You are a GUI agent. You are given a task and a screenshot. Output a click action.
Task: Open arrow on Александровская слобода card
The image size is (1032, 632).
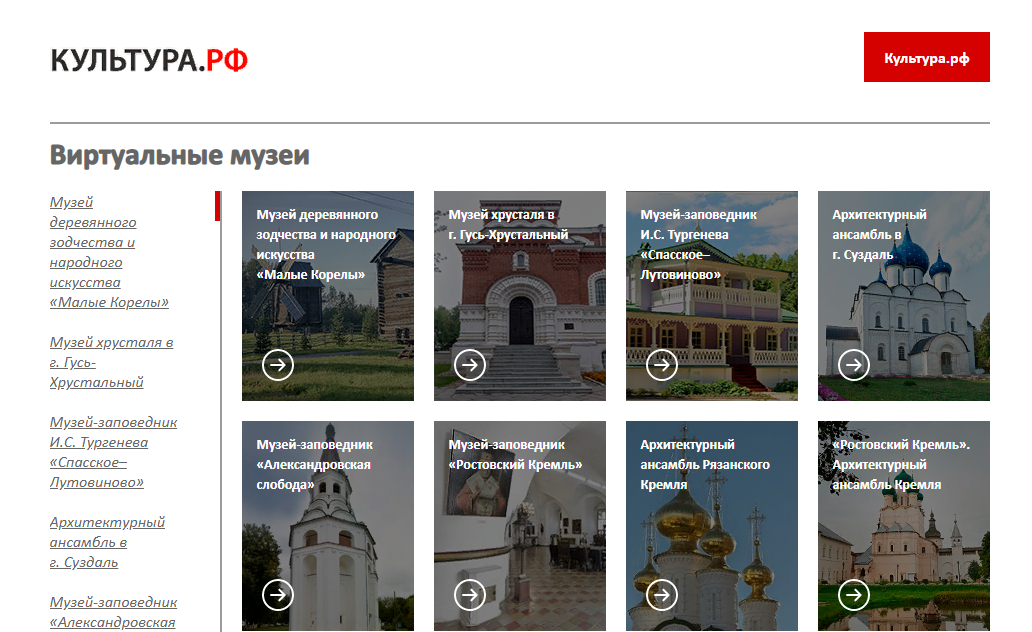(278, 595)
